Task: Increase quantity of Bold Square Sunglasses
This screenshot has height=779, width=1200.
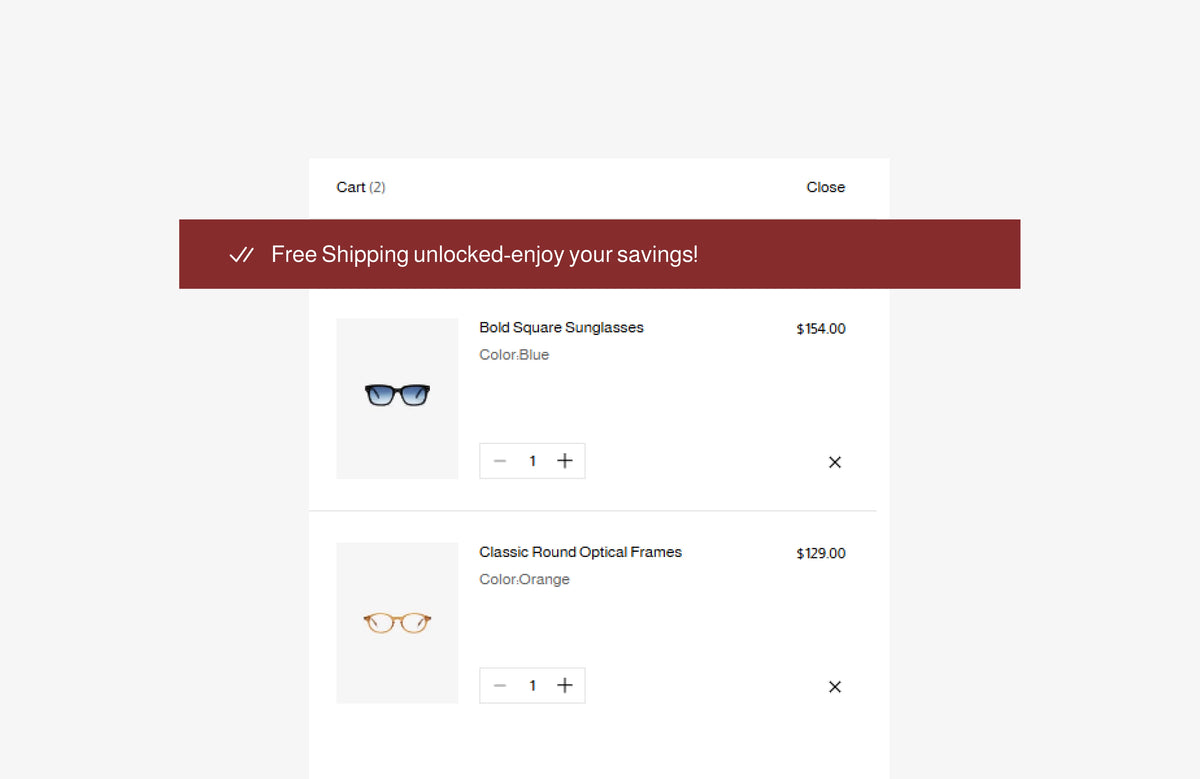Action: click(x=565, y=461)
